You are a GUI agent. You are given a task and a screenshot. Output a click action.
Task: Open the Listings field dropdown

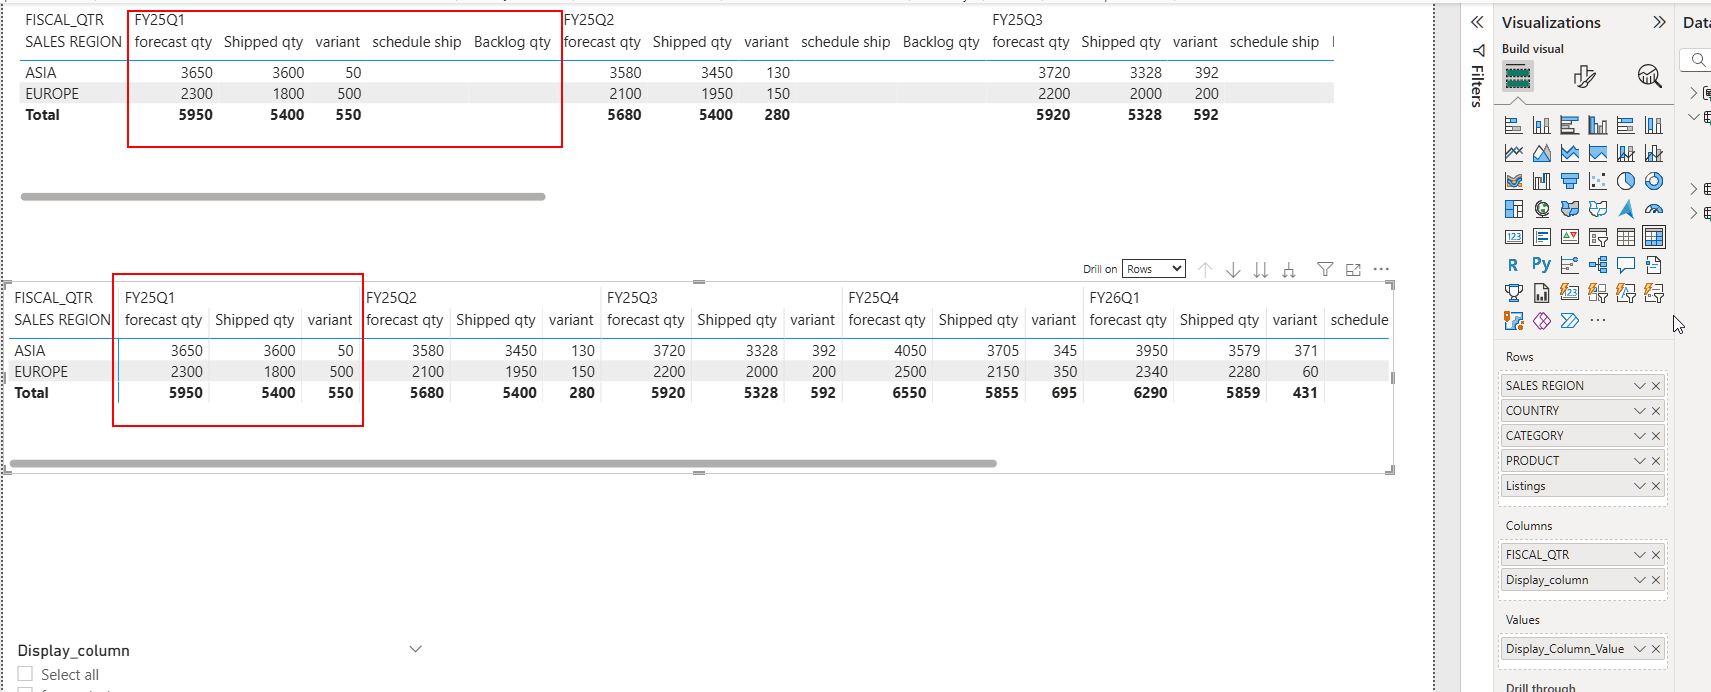click(1639, 486)
